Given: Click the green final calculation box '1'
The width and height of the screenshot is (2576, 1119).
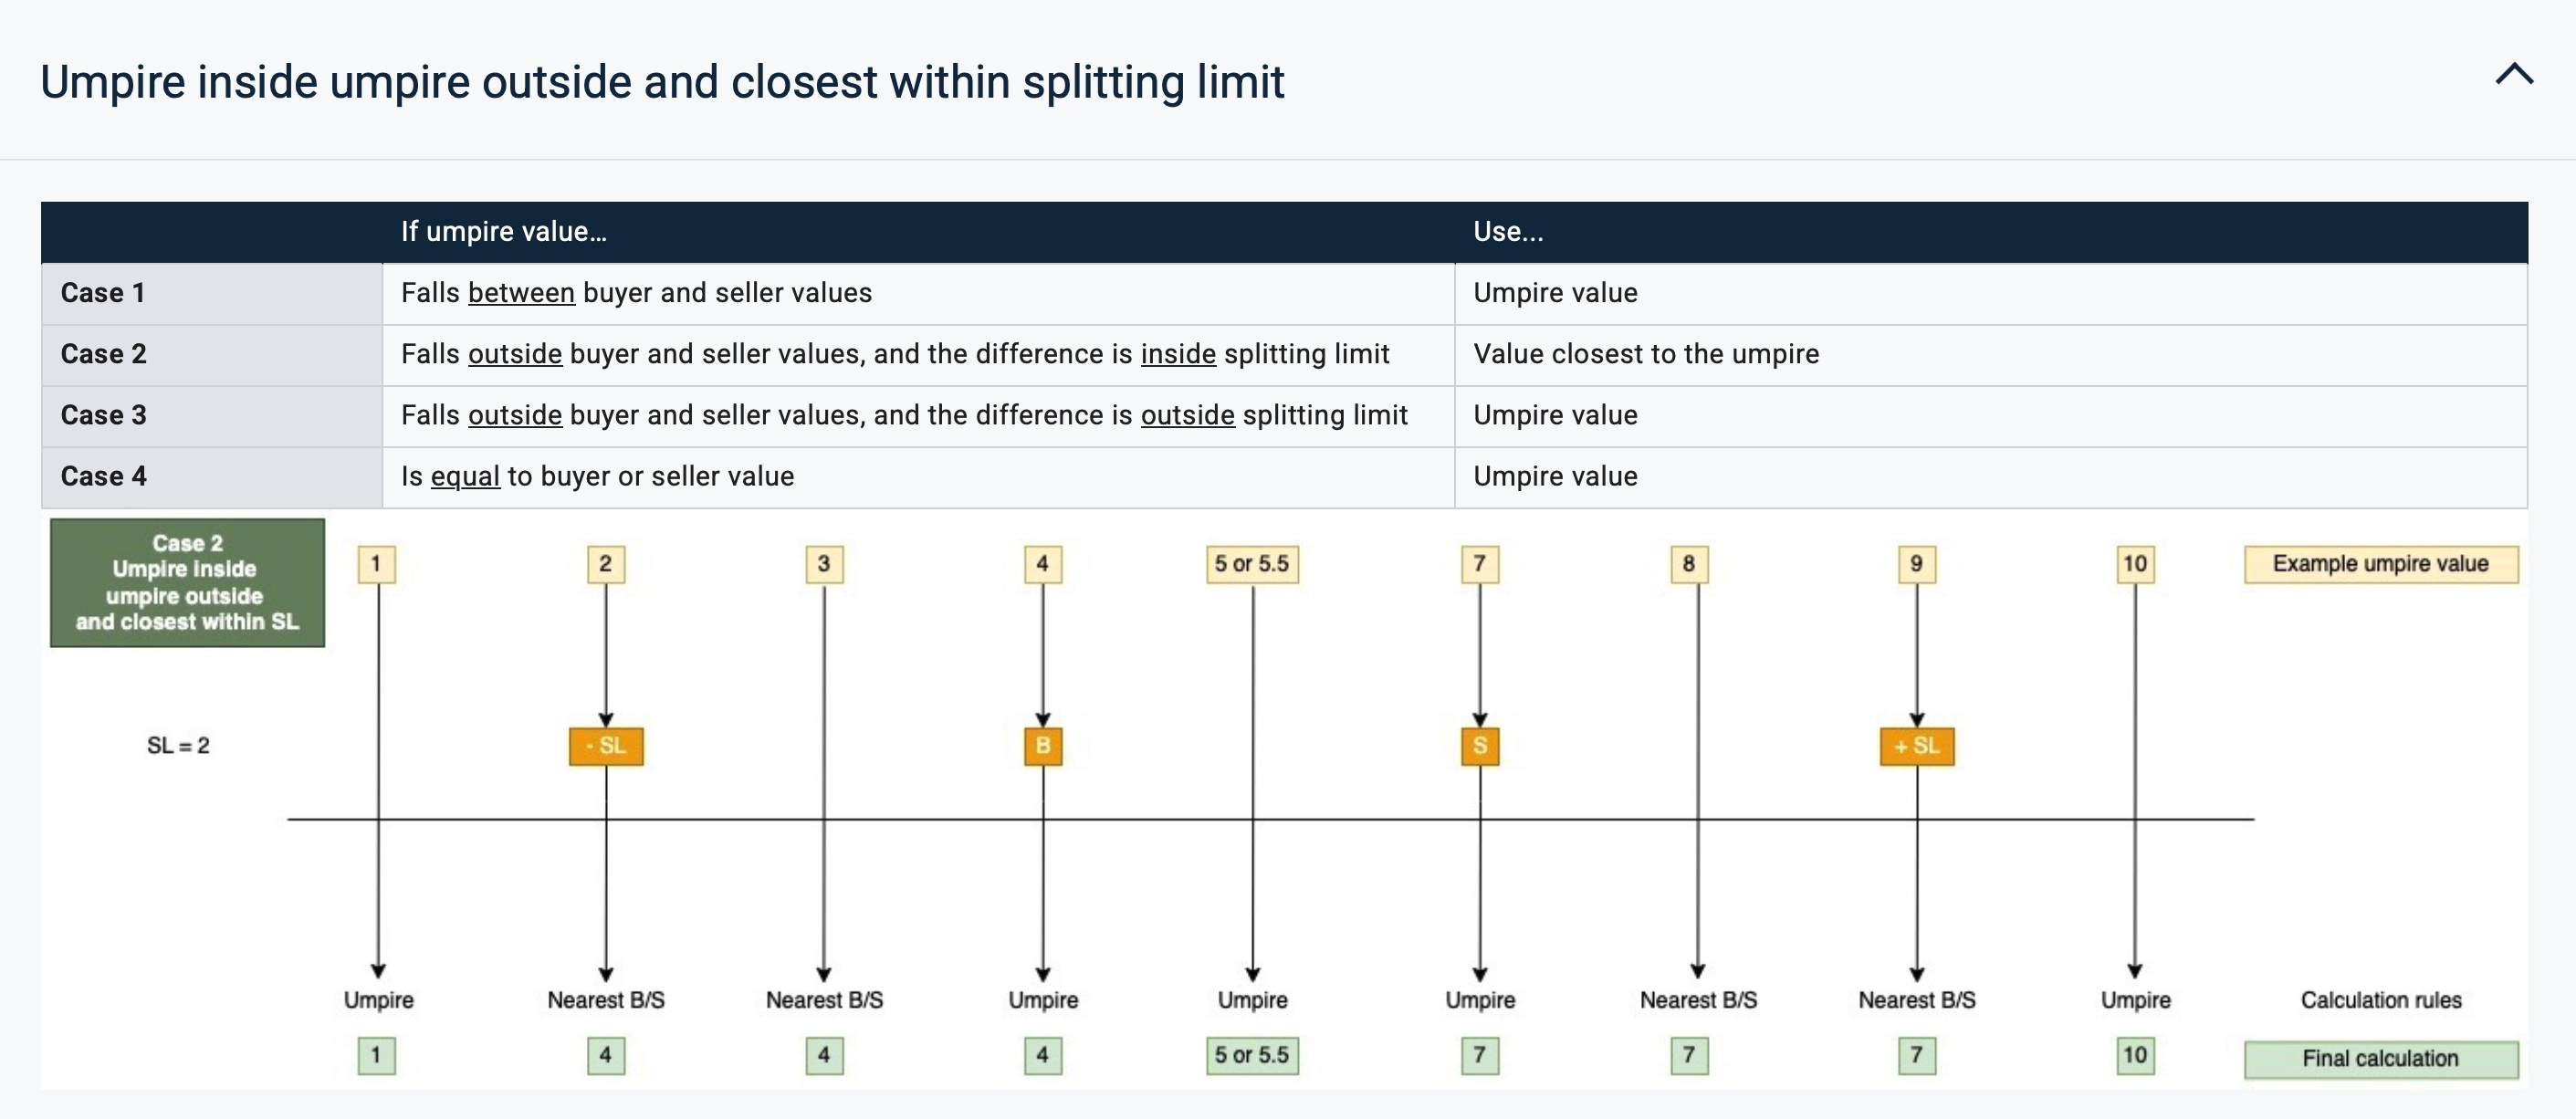Looking at the screenshot, I should tap(376, 1055).
